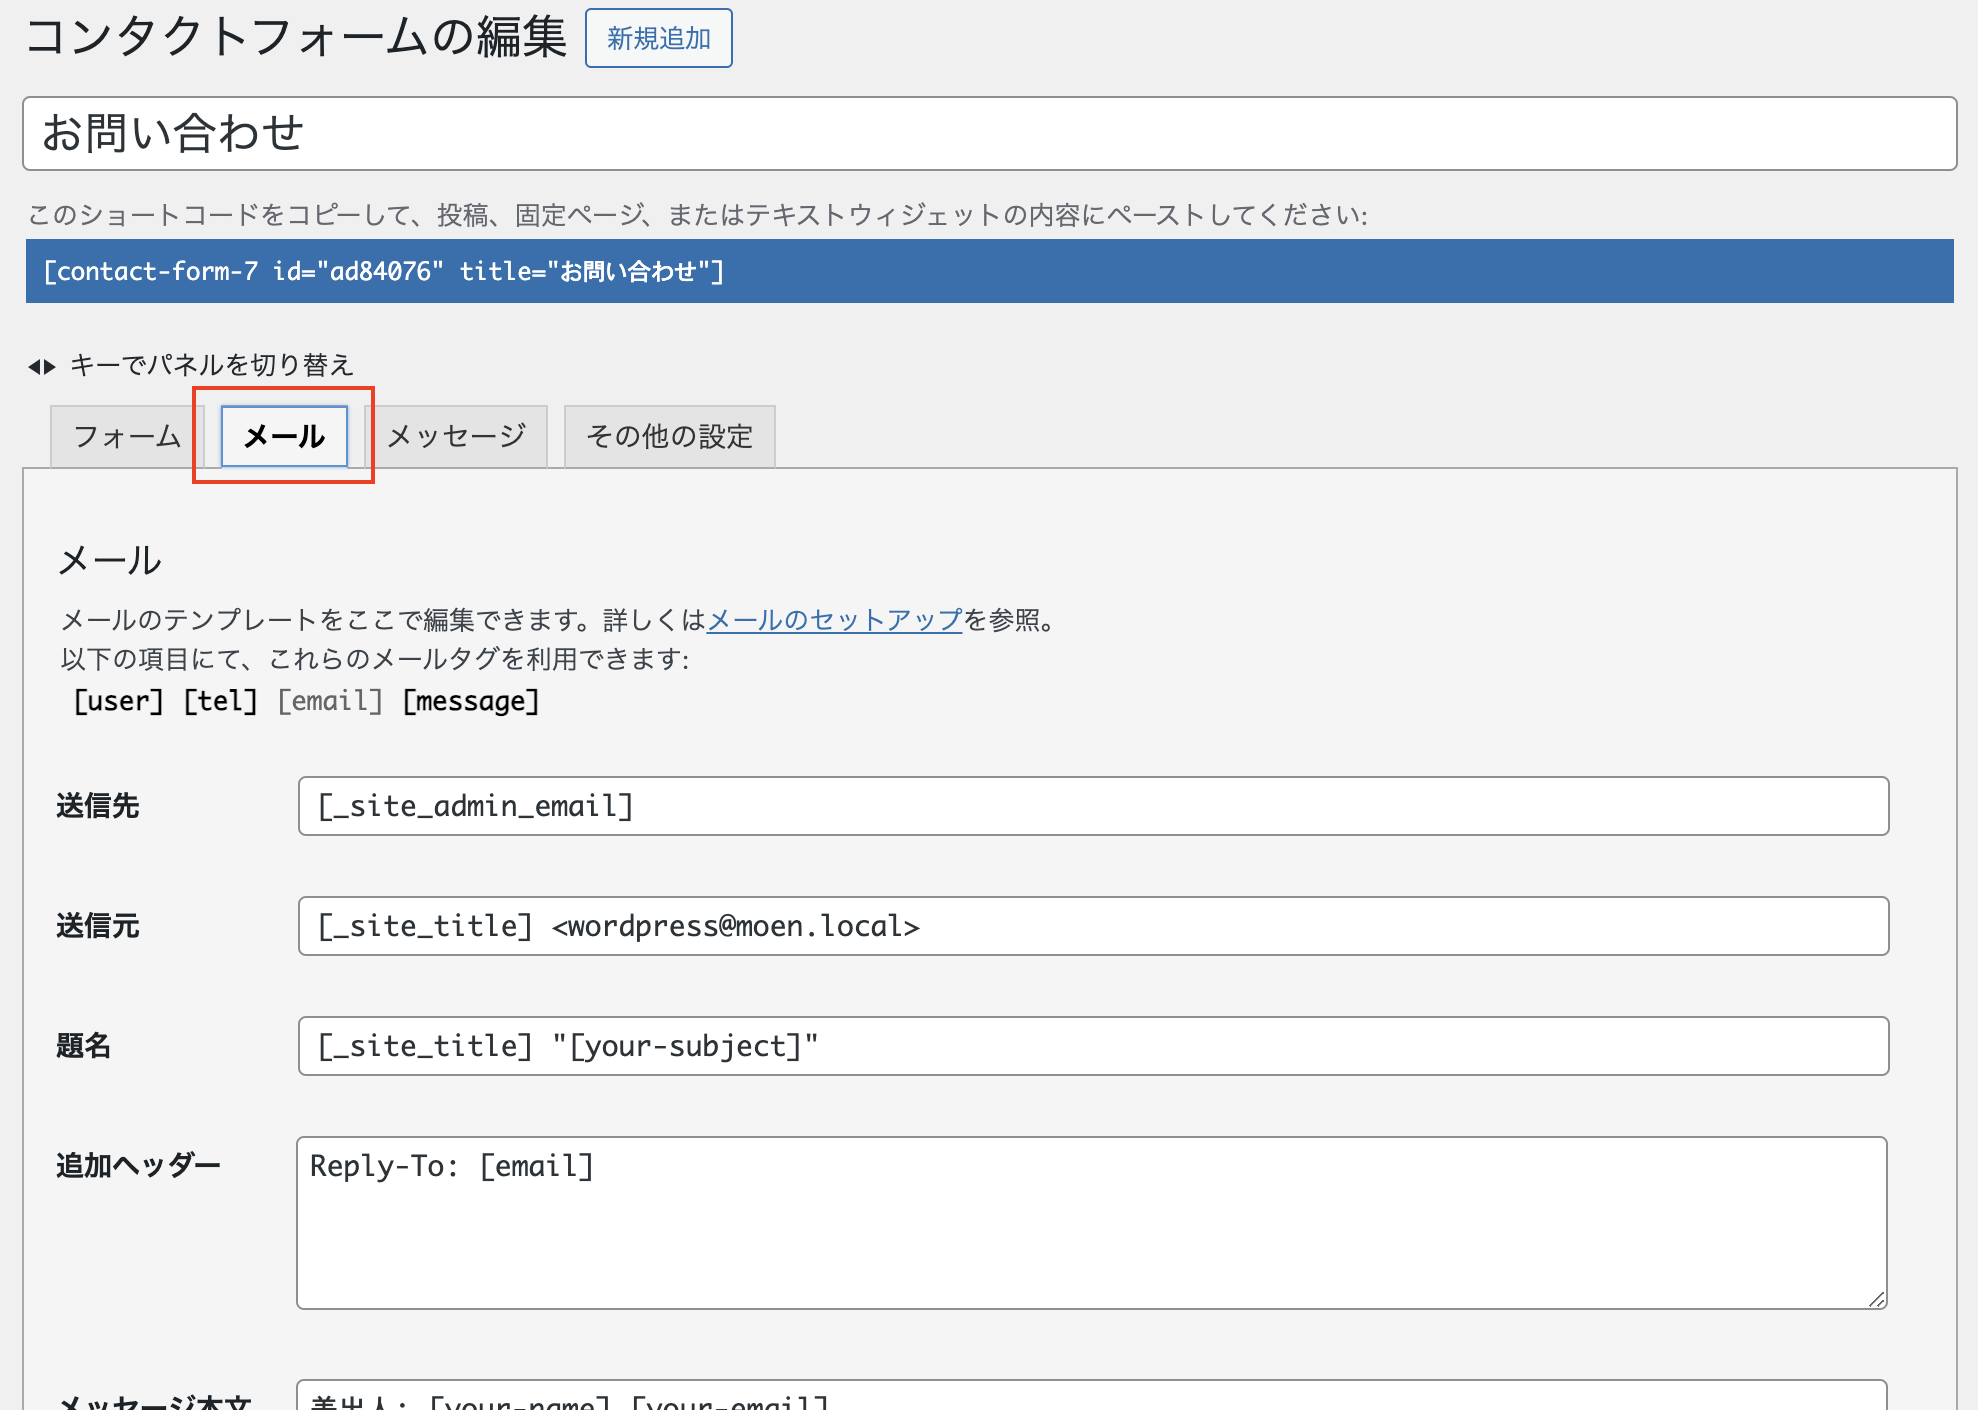
Task: Switch to the フォーム tab
Action: (x=127, y=436)
